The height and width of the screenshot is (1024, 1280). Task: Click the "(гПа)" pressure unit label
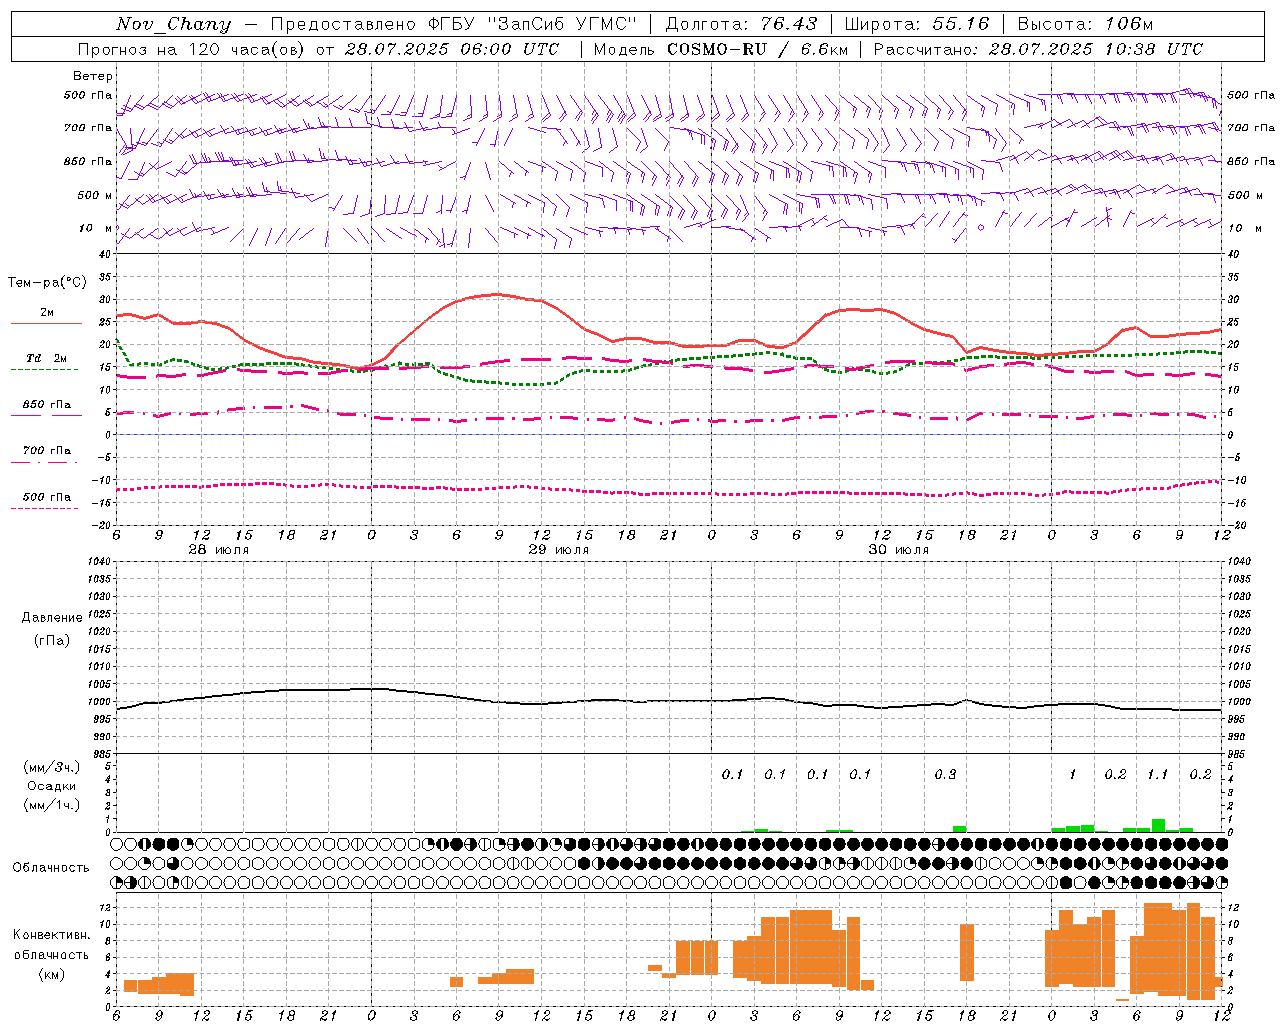pyautogui.click(x=52, y=640)
